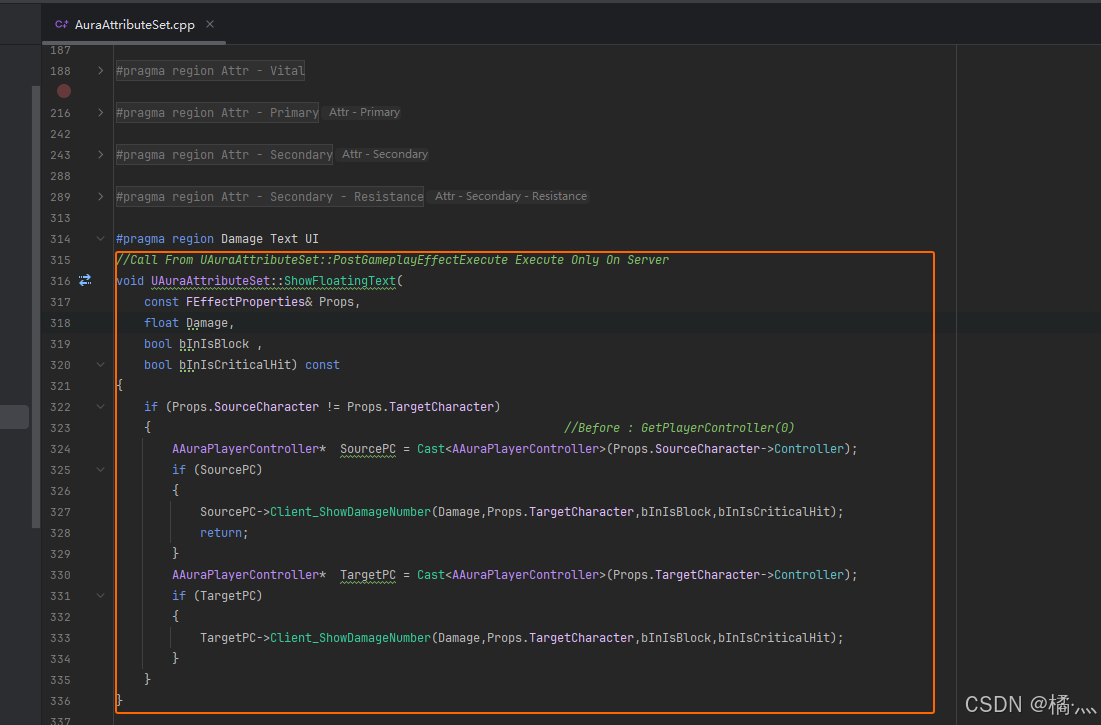The height and width of the screenshot is (725, 1101).
Task: Click 'Props.SourceCharacter' in the line 322 condition
Action: point(245,407)
